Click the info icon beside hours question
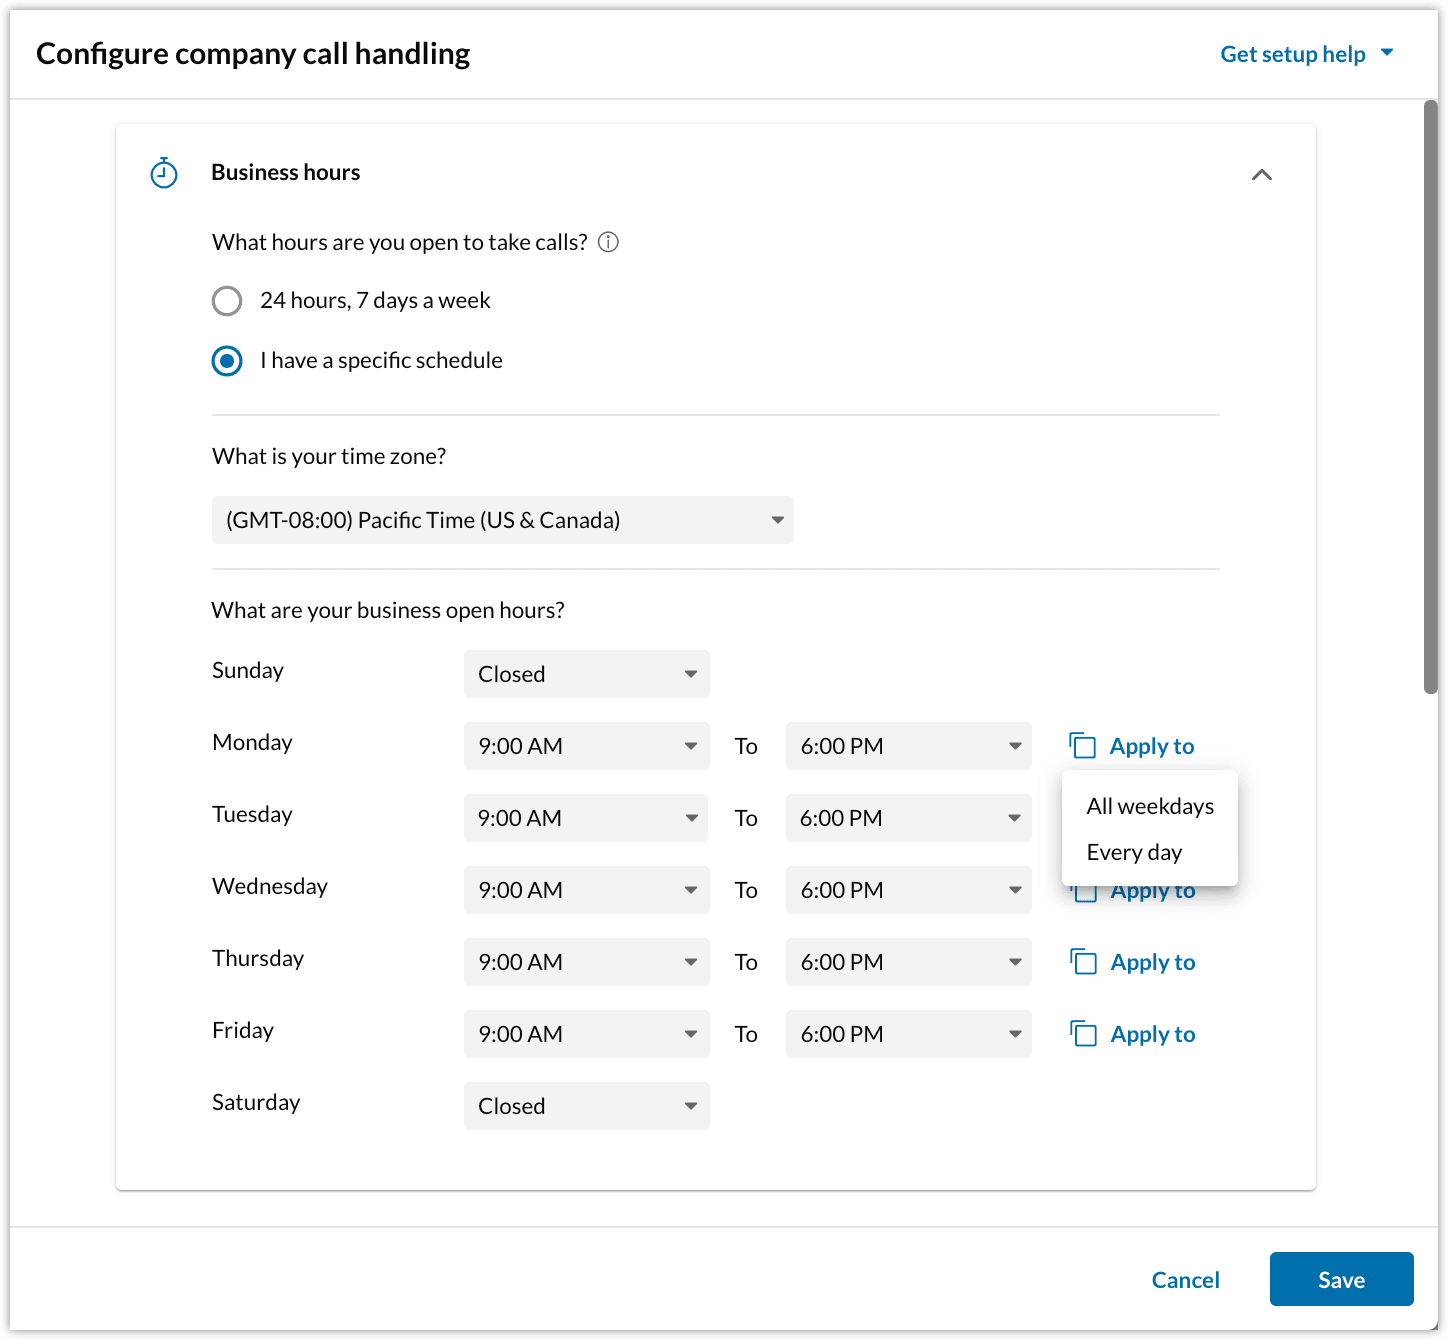1448x1340 pixels. pyautogui.click(x=608, y=242)
